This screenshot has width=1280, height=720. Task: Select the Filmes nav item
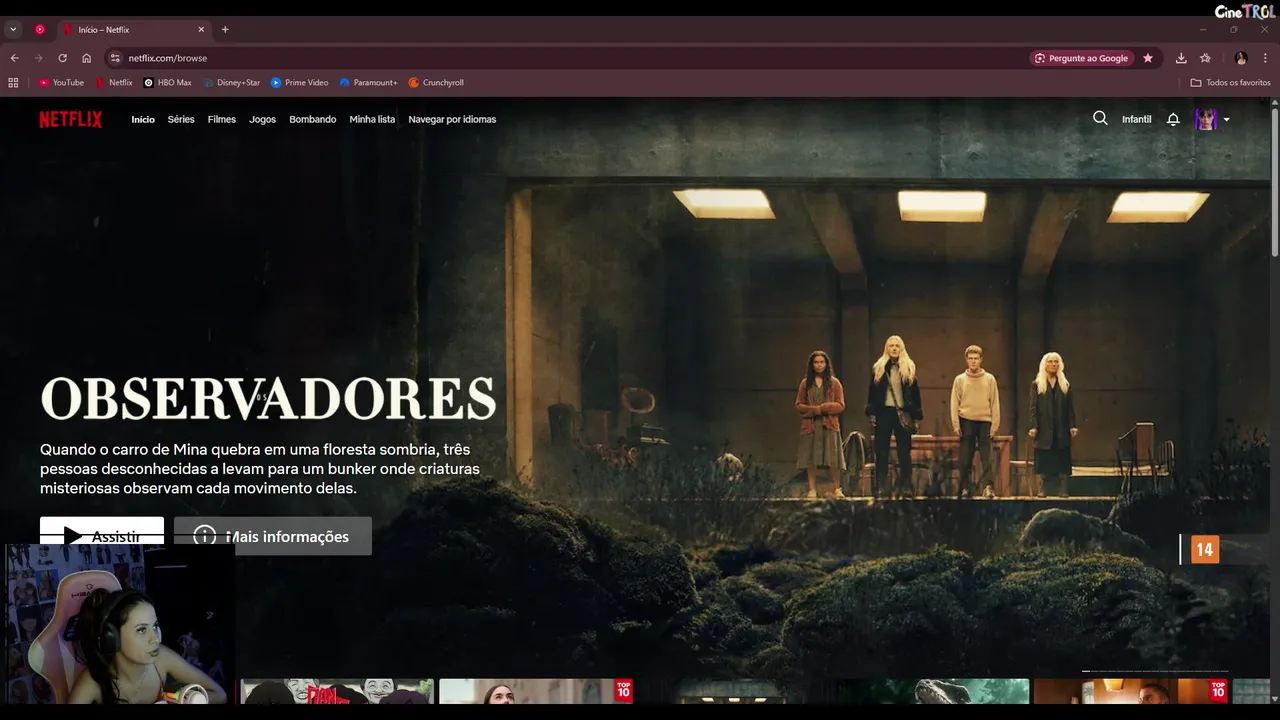[x=222, y=119]
